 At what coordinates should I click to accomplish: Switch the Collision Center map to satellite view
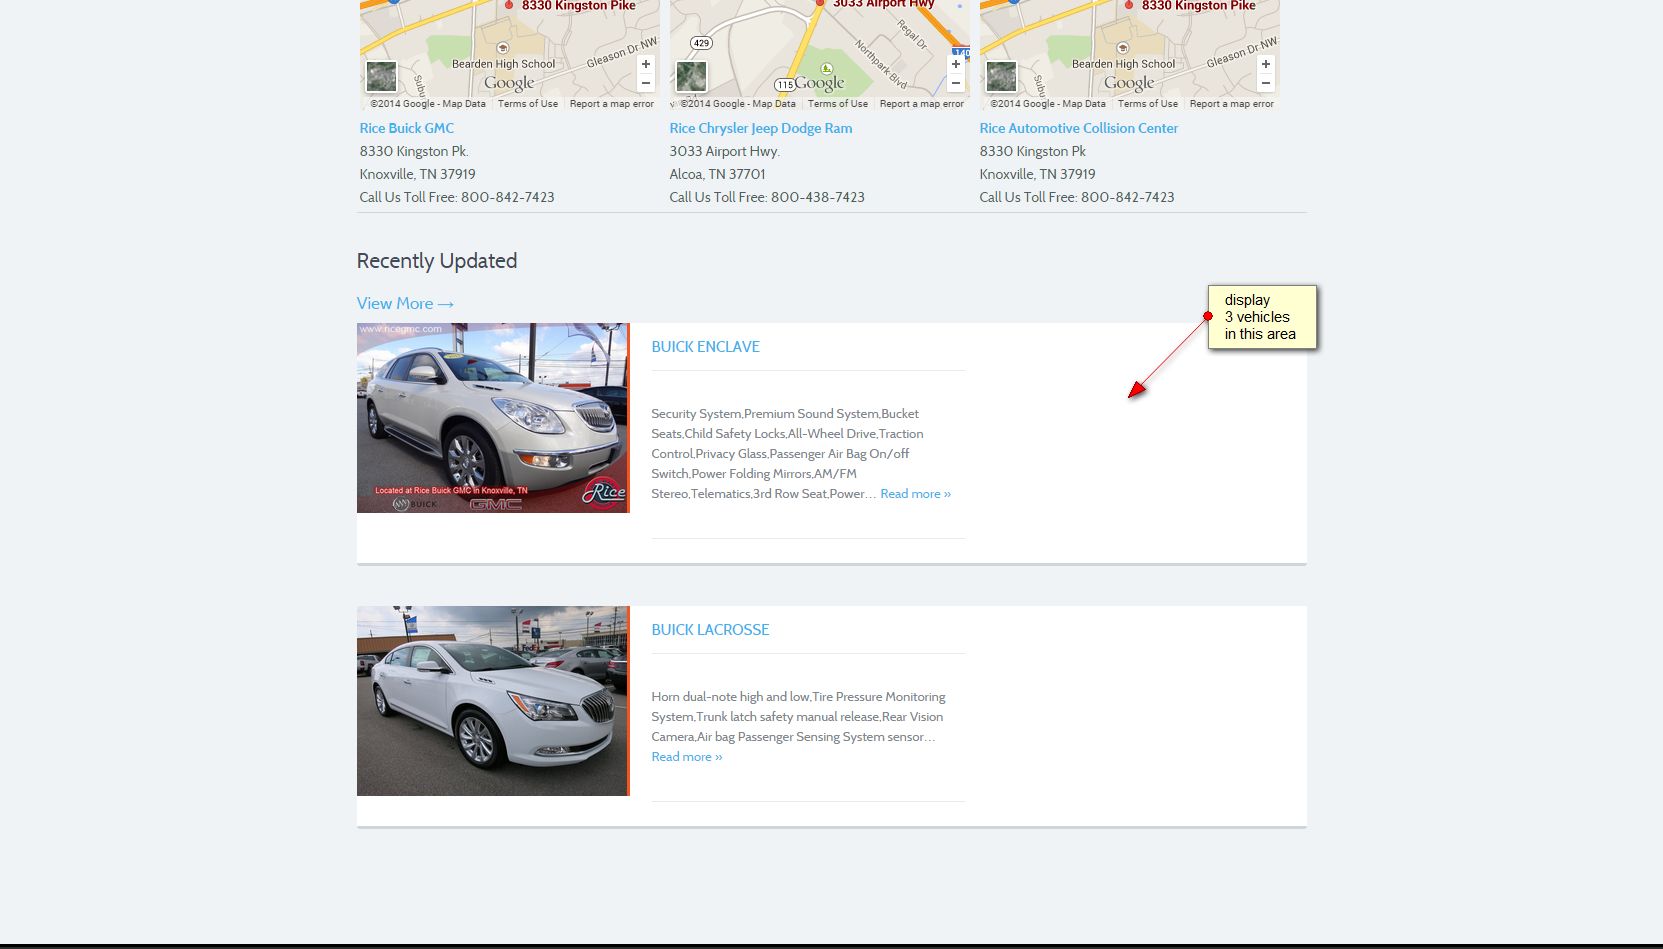(1001, 77)
